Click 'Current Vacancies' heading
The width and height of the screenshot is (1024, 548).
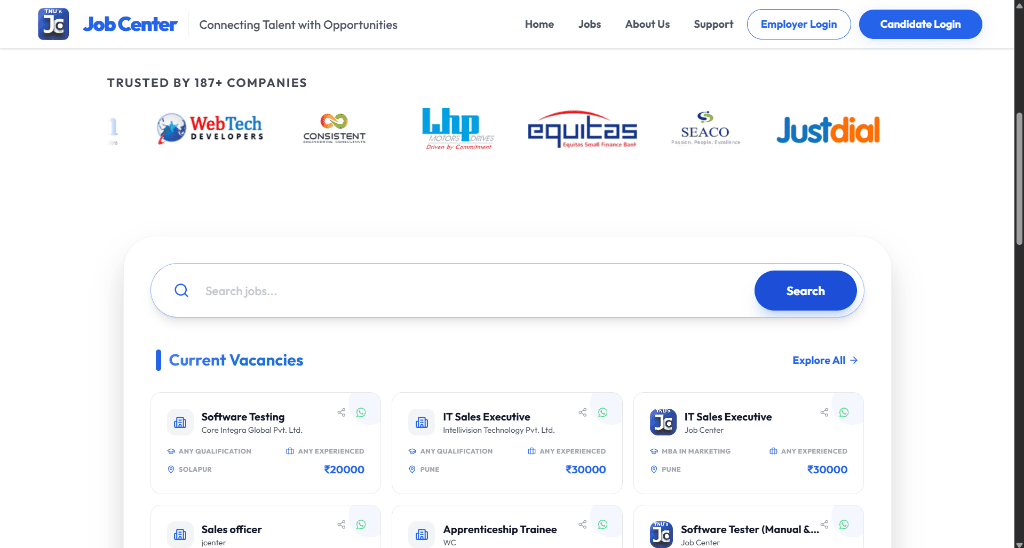pos(236,360)
